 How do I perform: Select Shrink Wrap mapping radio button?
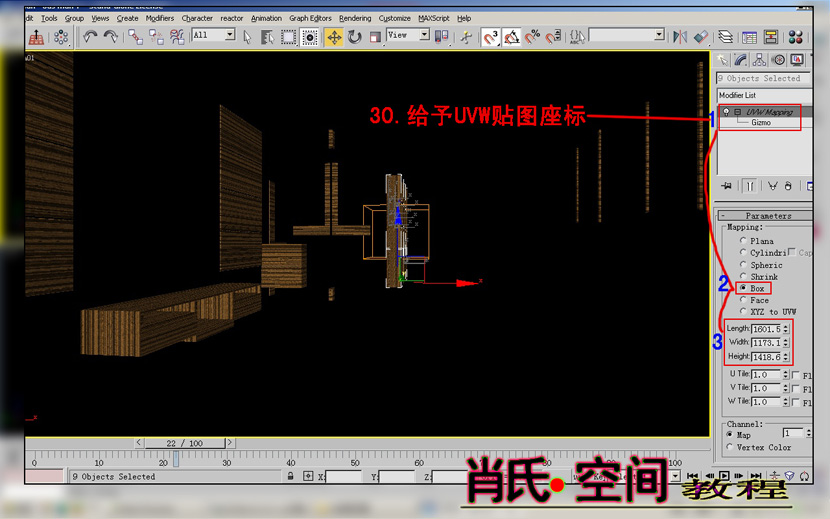point(743,276)
